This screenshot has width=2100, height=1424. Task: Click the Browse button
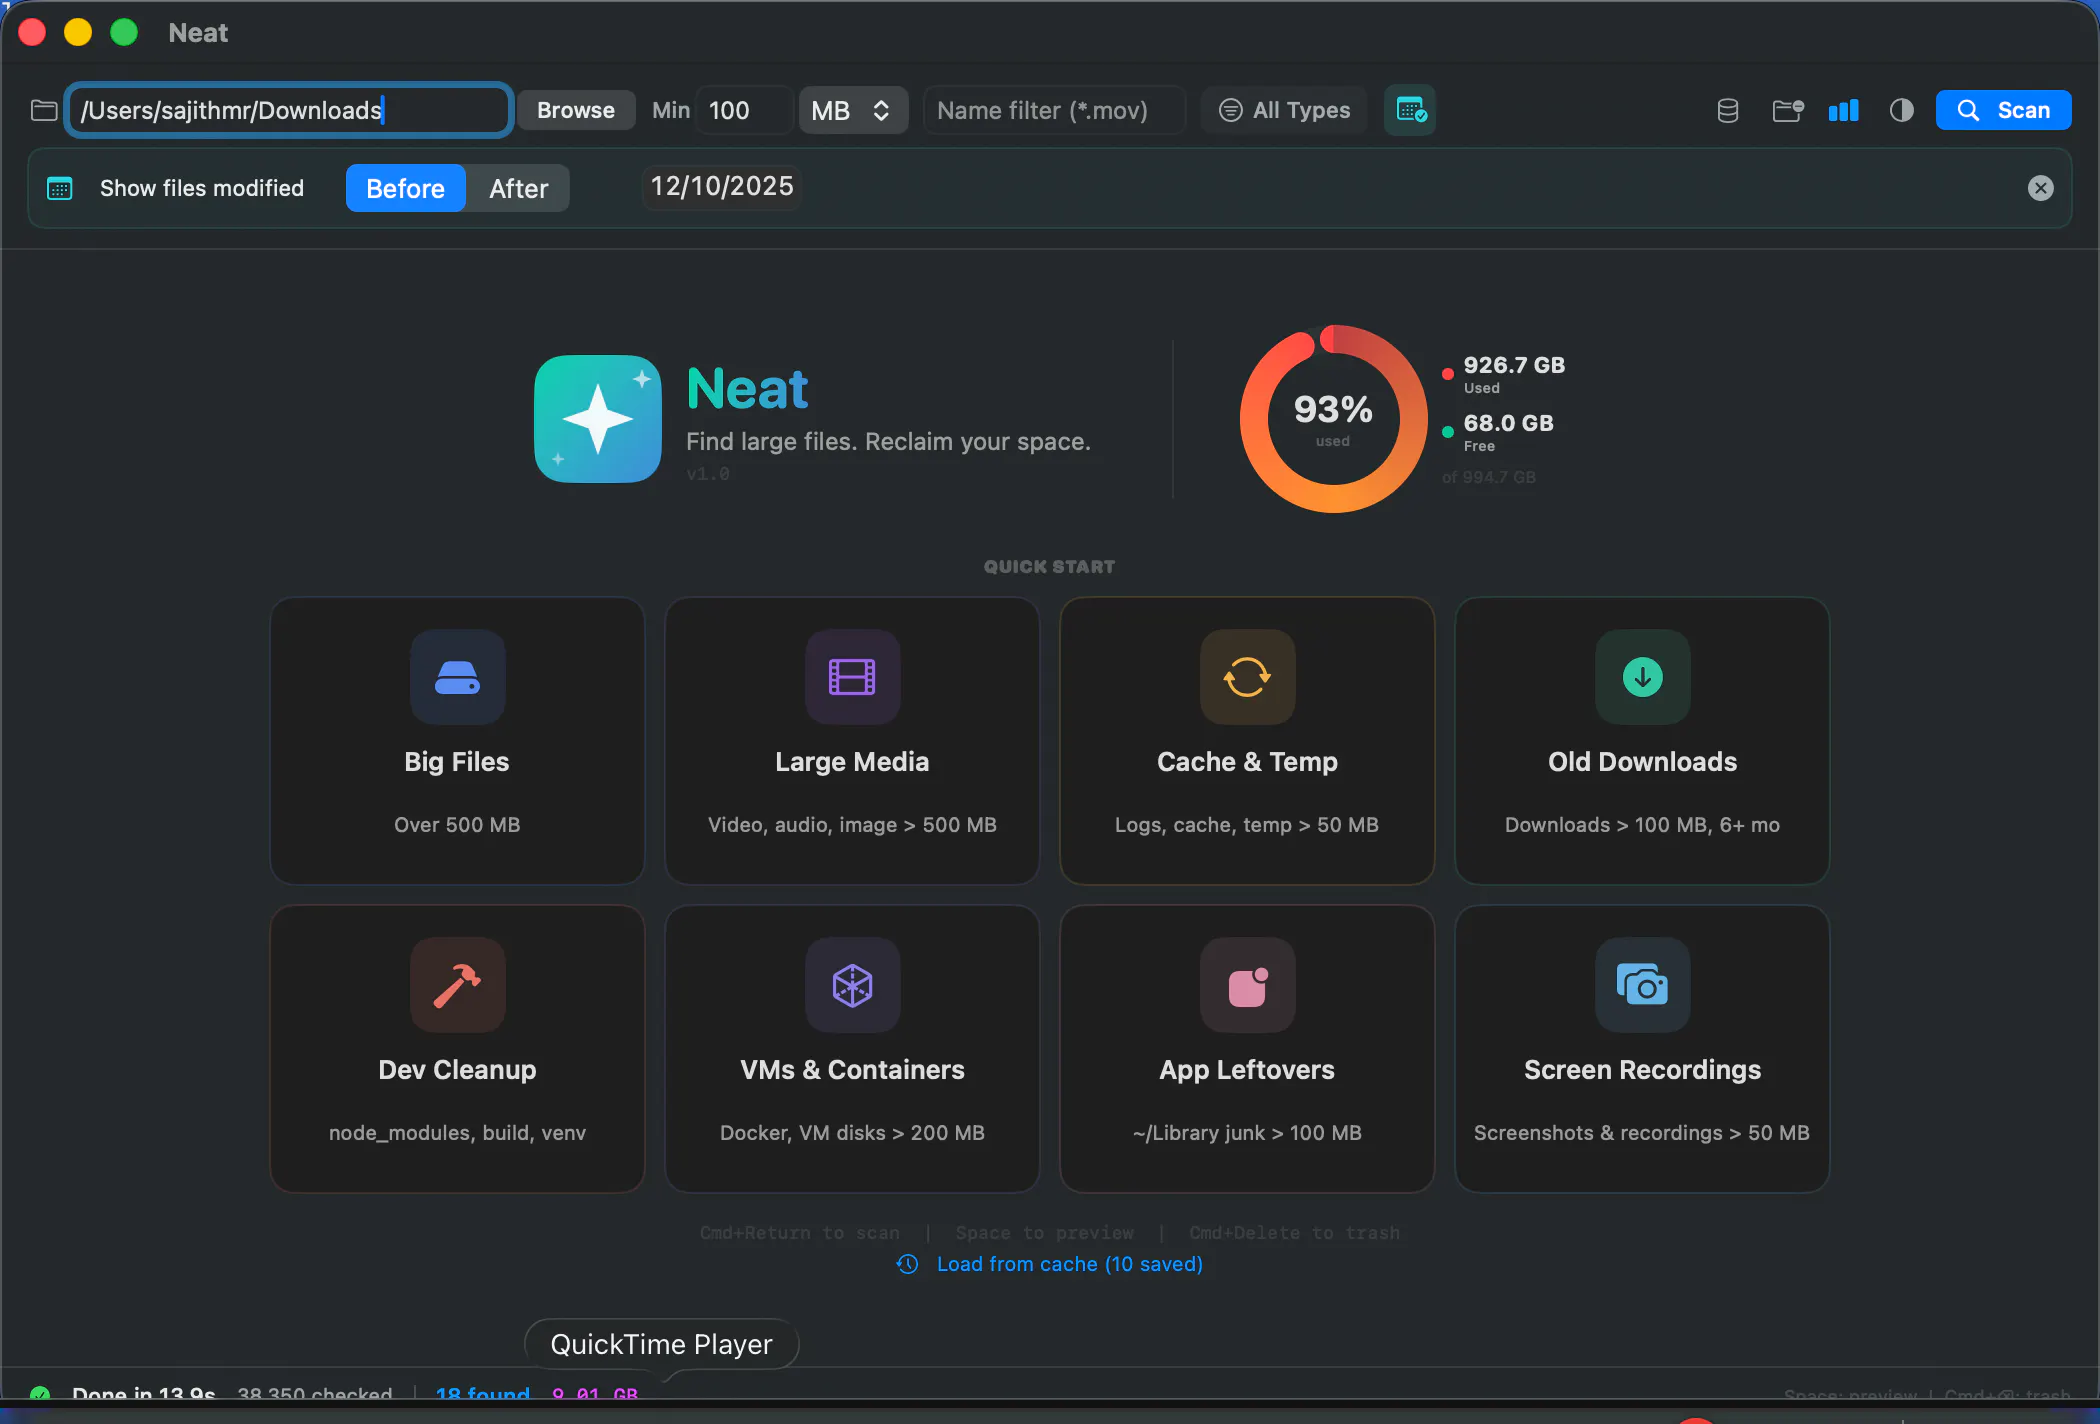point(576,110)
